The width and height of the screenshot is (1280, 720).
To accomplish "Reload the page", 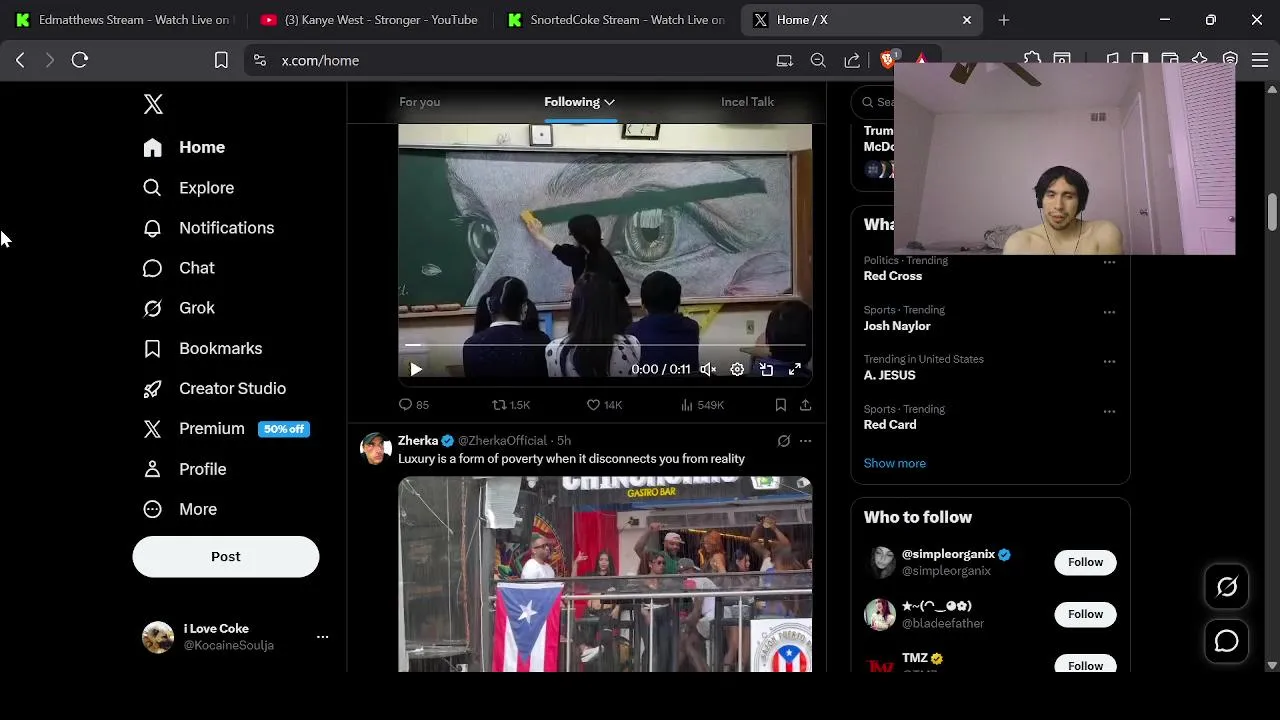I will [80, 60].
